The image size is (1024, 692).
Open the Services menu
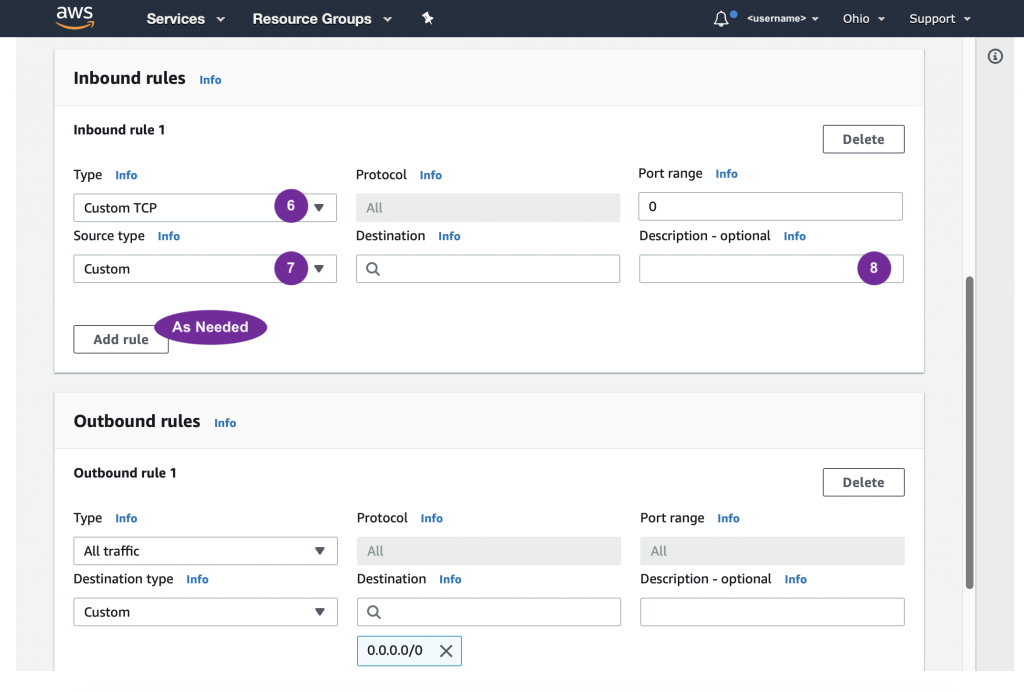coord(185,19)
